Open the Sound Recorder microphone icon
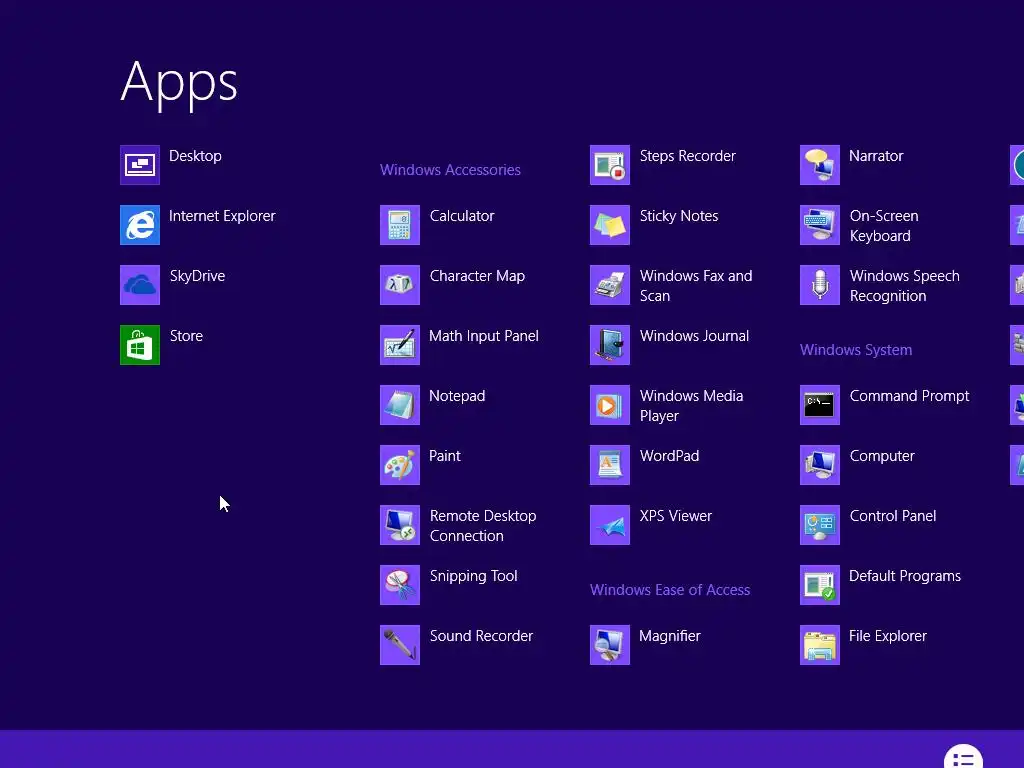The width and height of the screenshot is (1024, 768). tap(400, 645)
